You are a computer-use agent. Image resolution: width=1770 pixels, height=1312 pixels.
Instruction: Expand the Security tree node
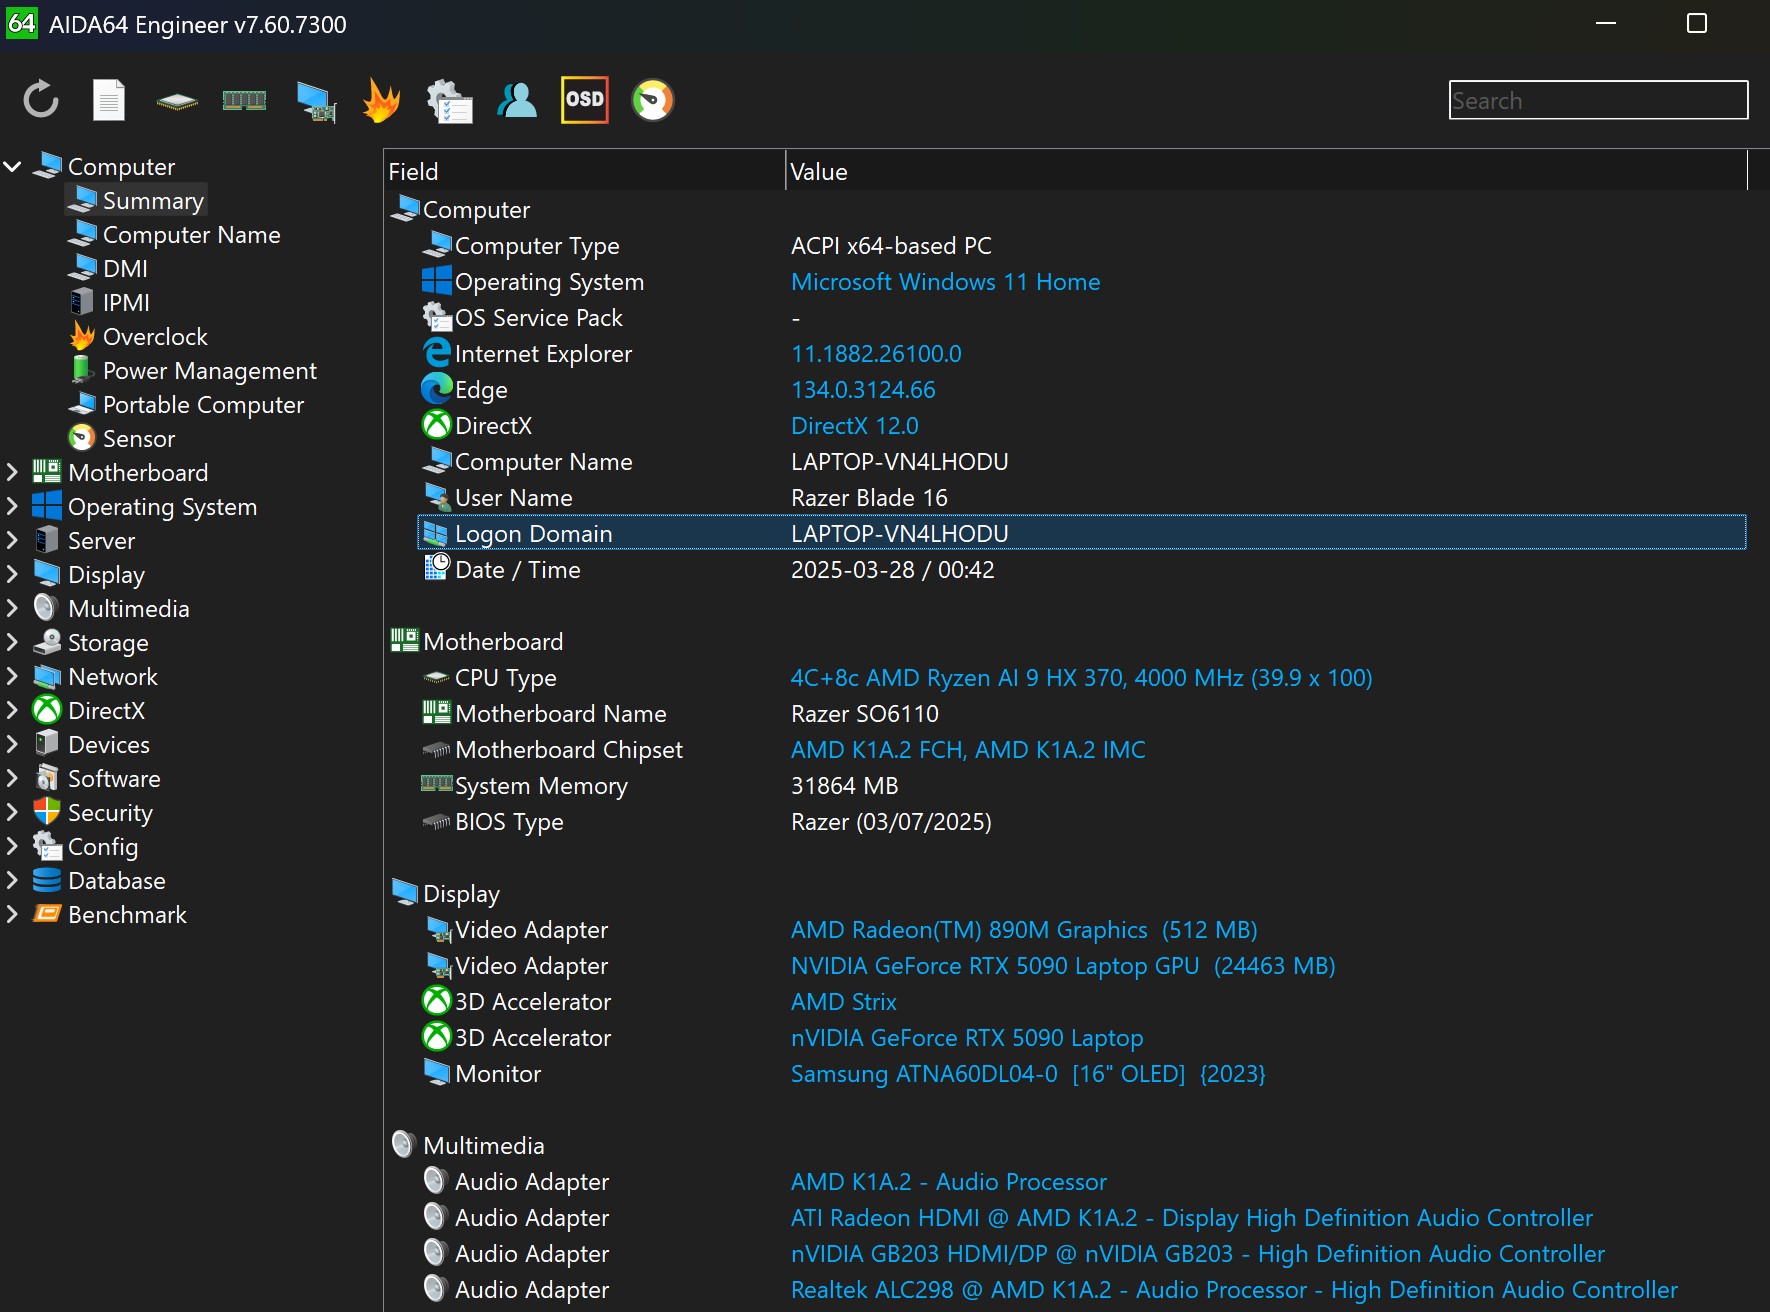[x=13, y=813]
